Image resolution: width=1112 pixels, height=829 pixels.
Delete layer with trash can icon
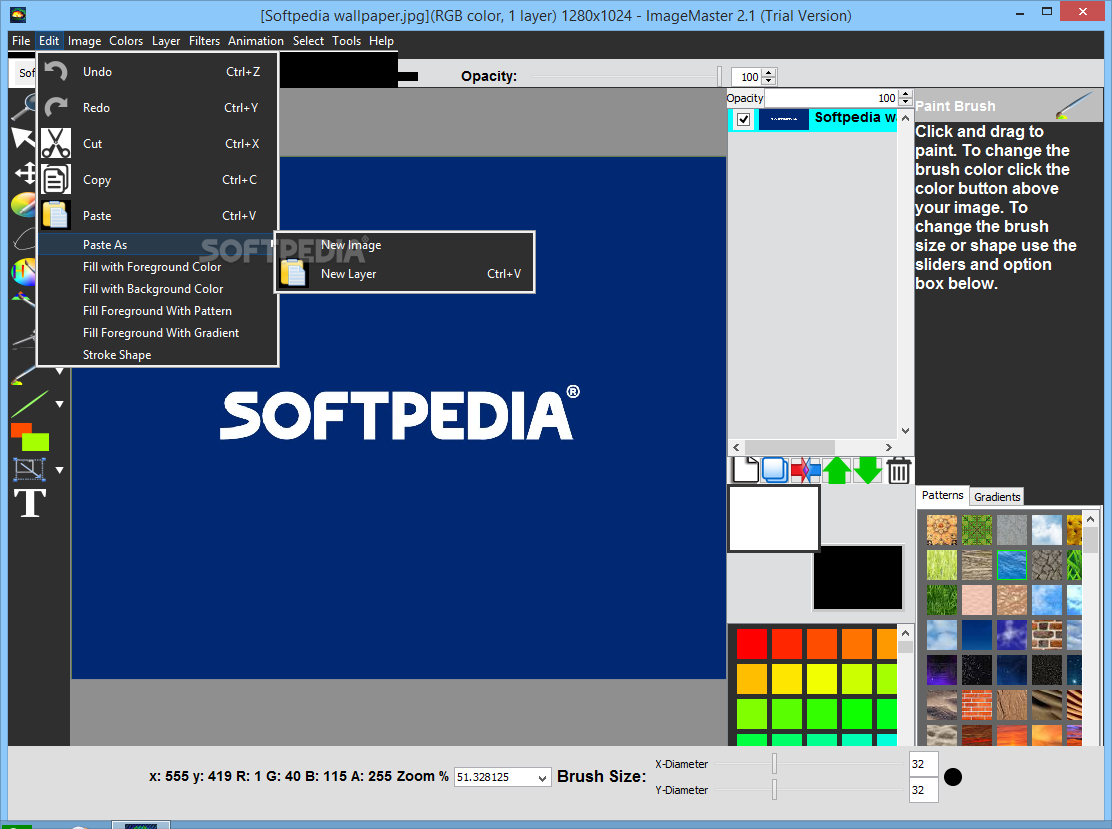(899, 470)
